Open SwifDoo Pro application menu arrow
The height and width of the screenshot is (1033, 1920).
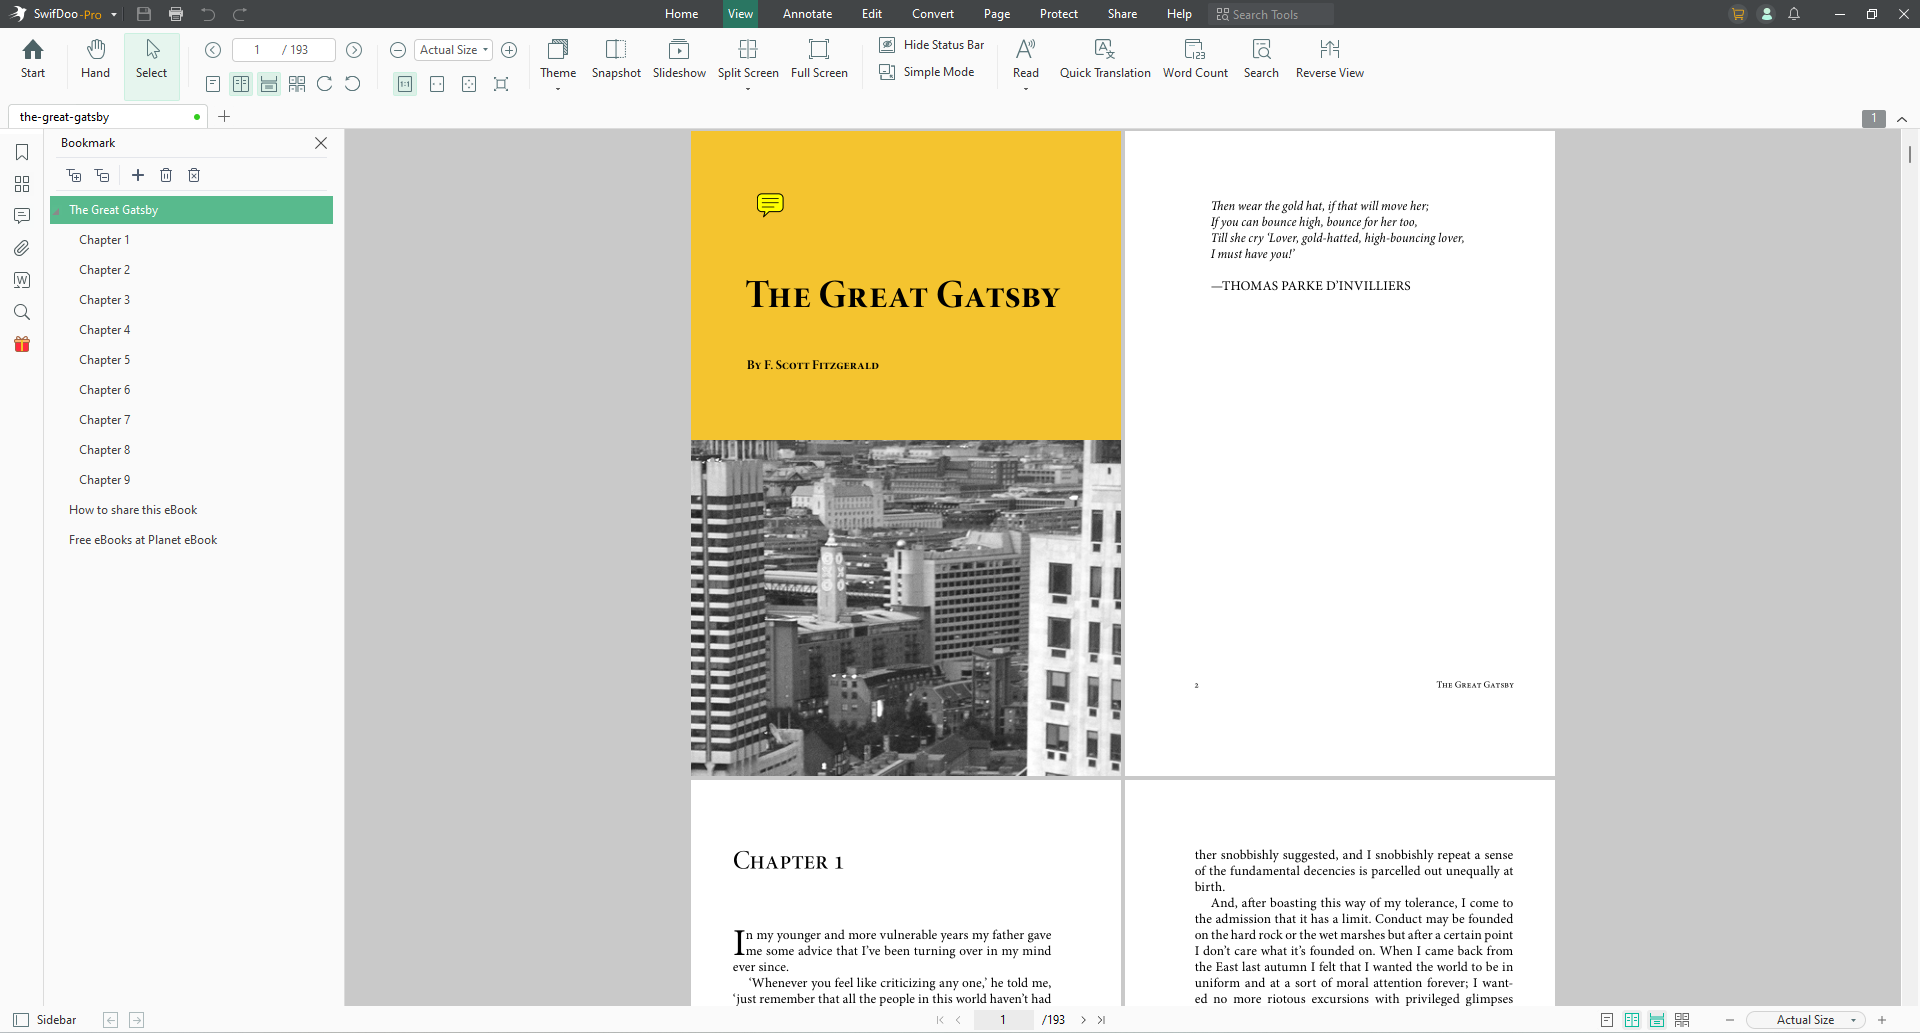pos(114,15)
